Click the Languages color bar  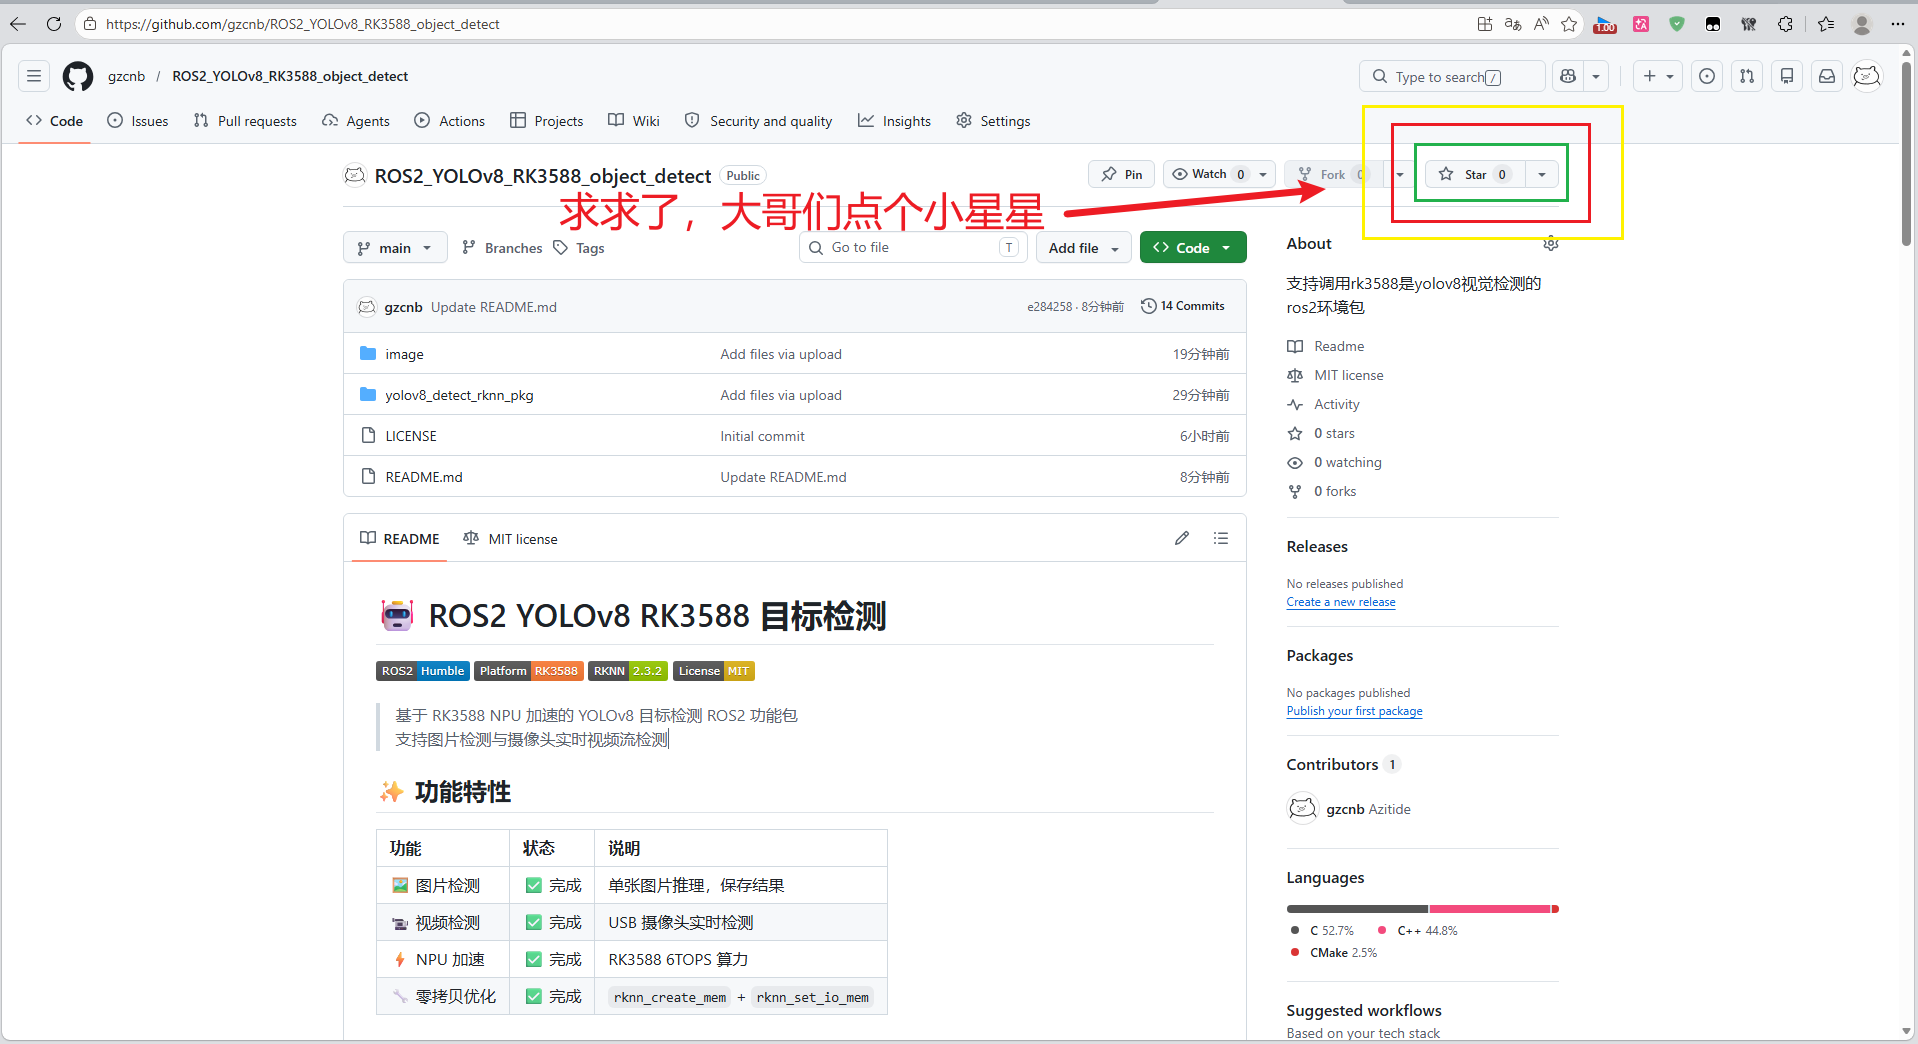coord(1421,909)
